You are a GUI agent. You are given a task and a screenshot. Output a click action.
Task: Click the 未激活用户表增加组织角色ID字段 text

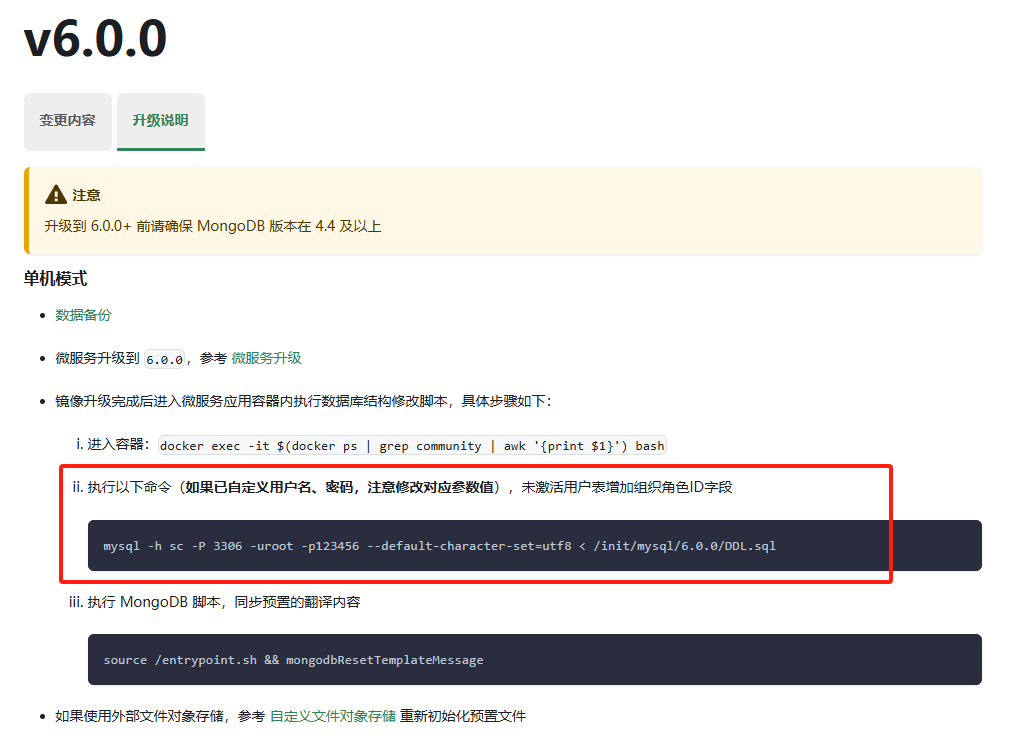coord(627,487)
